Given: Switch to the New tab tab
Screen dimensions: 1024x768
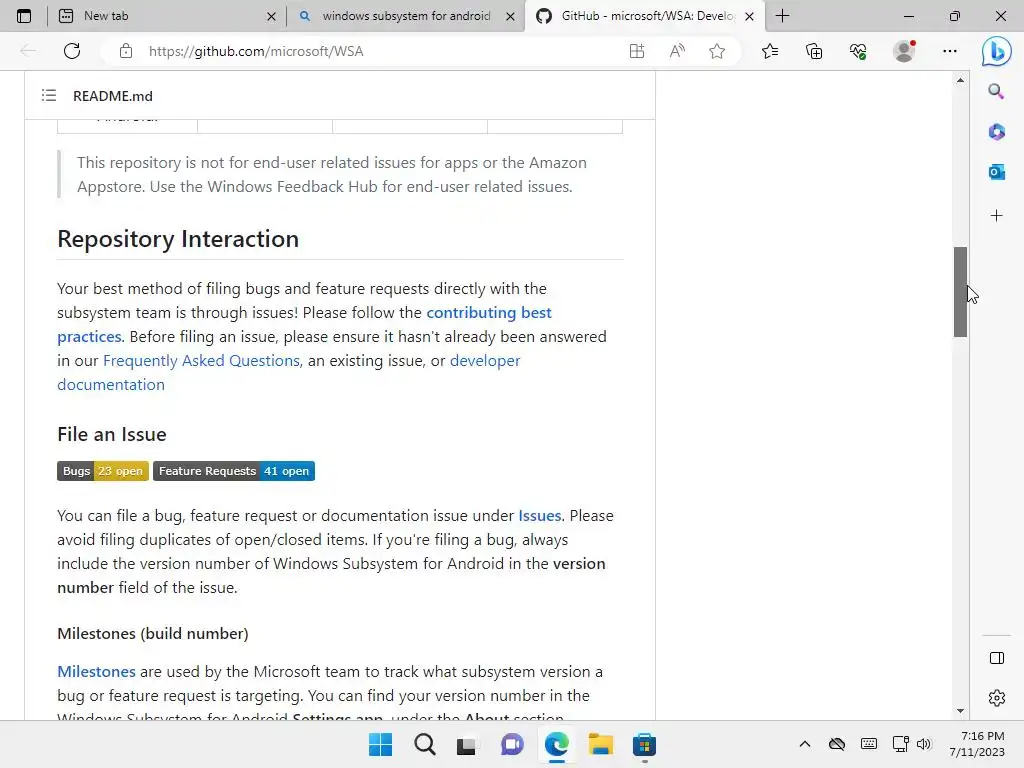Looking at the screenshot, I should (x=166, y=16).
